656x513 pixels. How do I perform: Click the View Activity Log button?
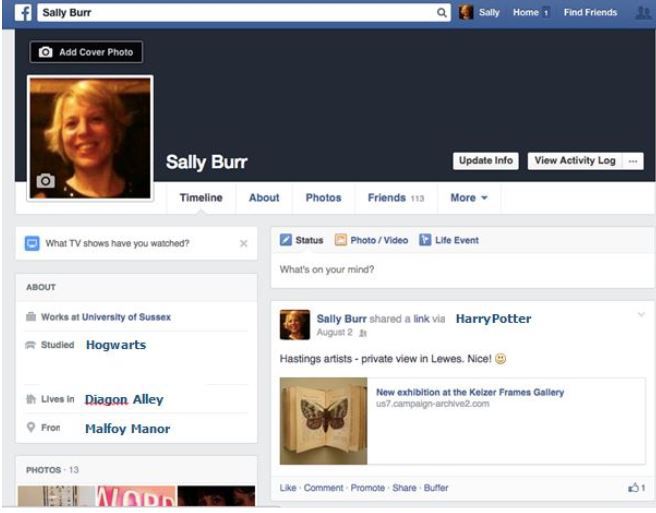[x=574, y=161]
